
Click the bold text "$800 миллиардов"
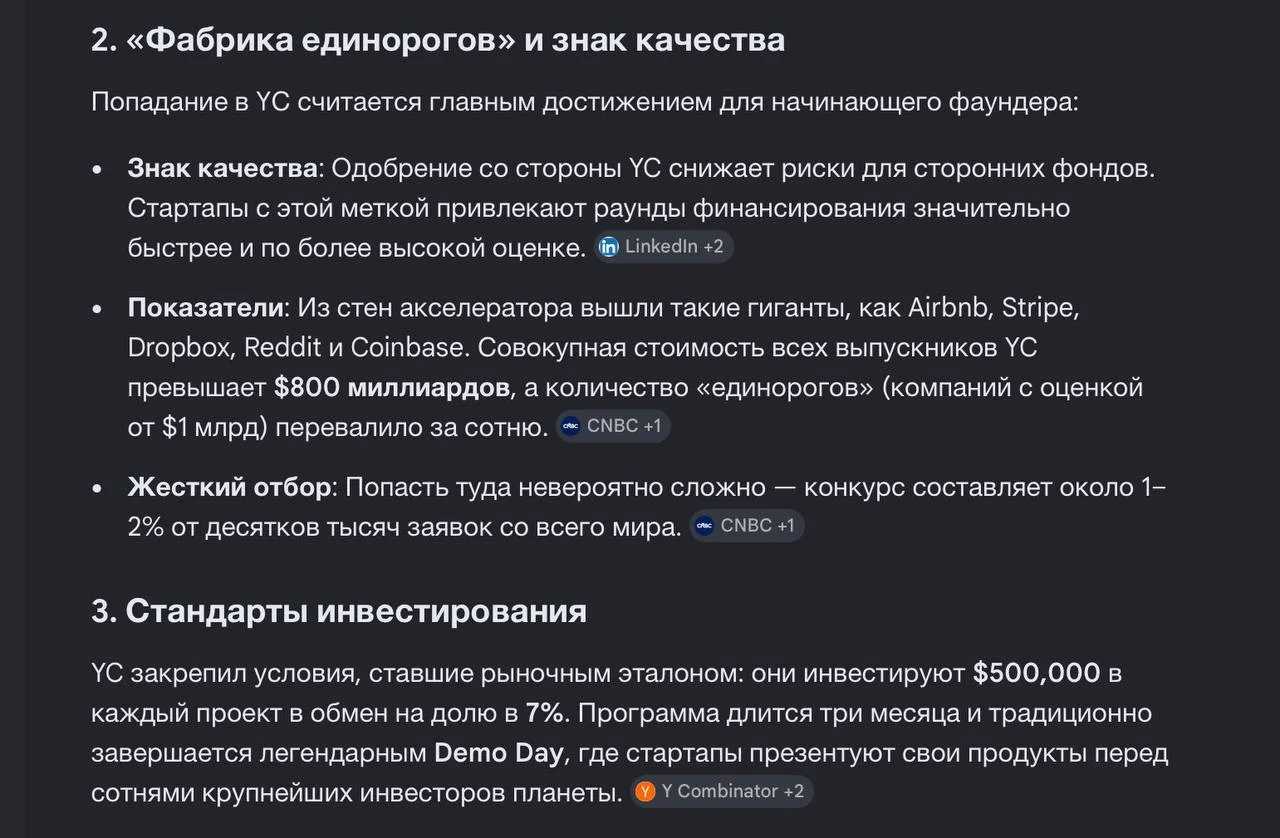(392, 387)
